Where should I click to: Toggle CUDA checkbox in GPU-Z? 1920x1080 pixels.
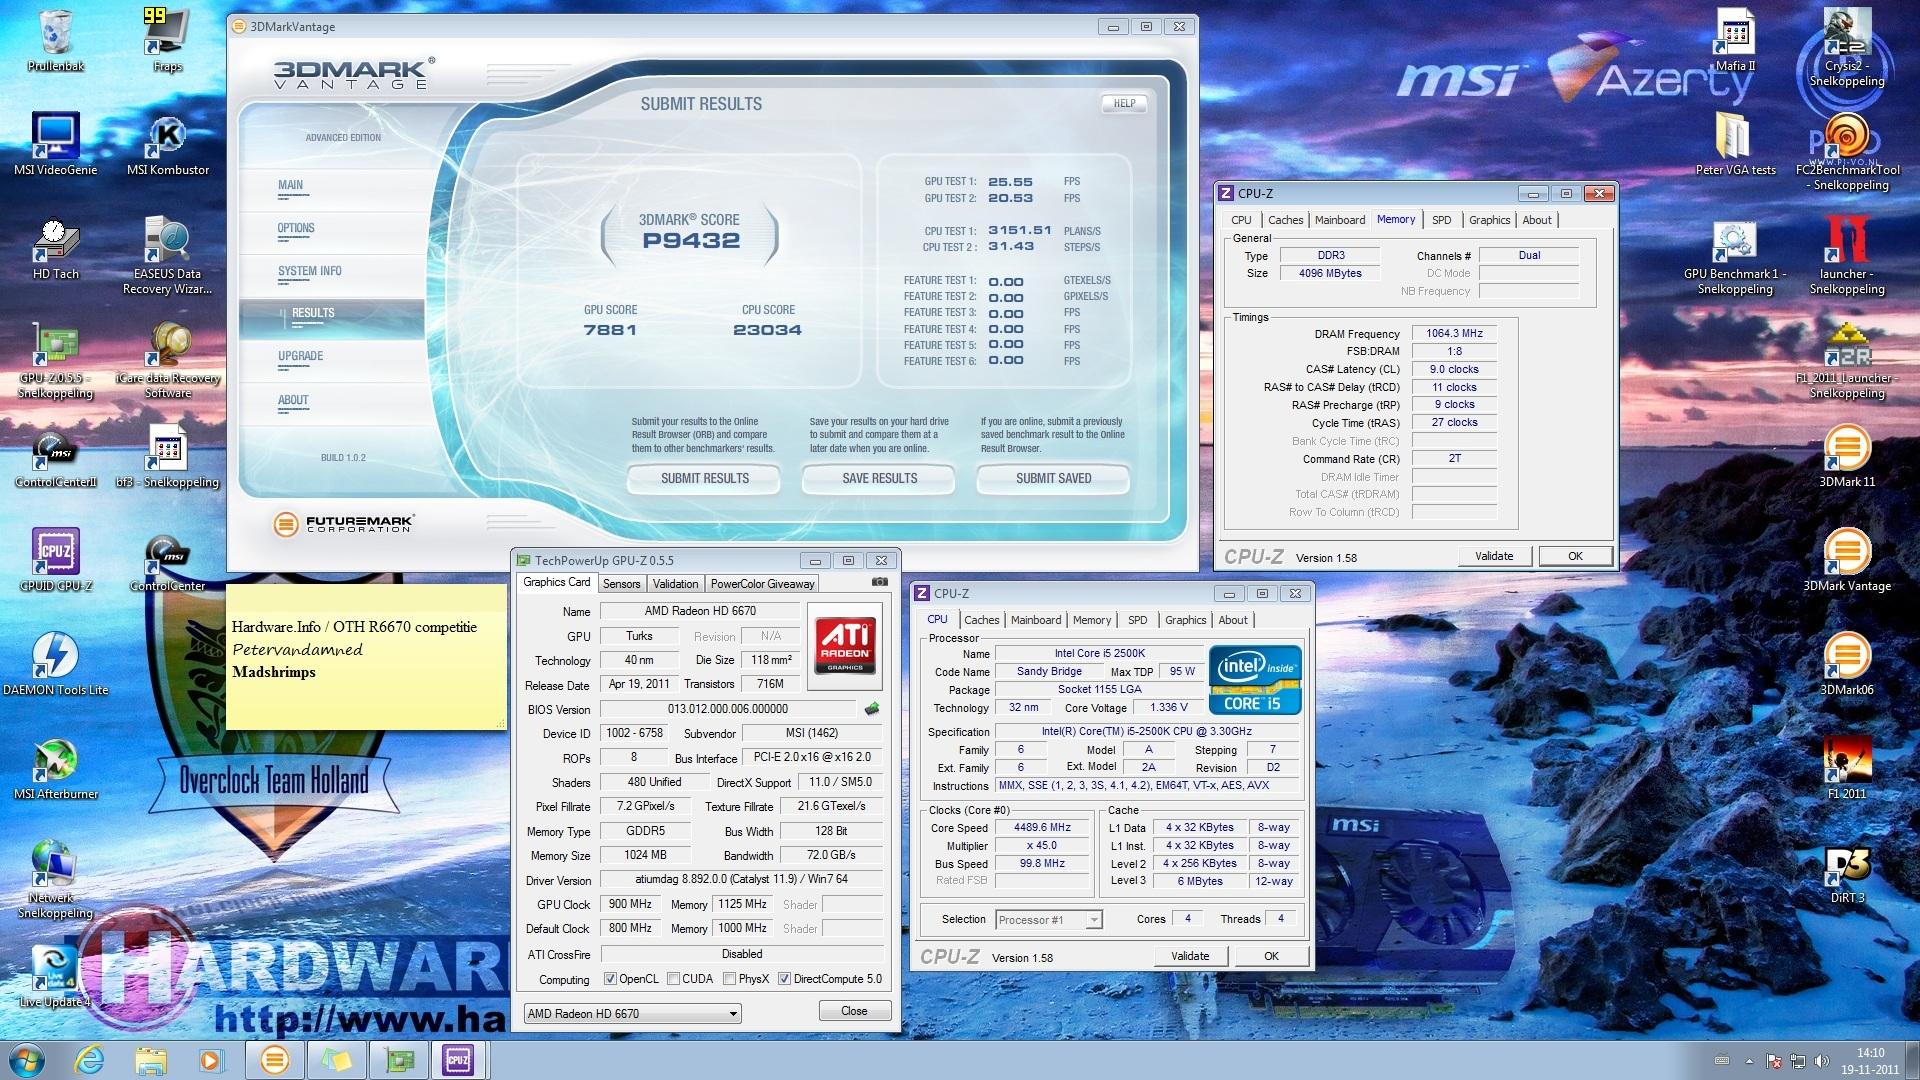pyautogui.click(x=674, y=979)
